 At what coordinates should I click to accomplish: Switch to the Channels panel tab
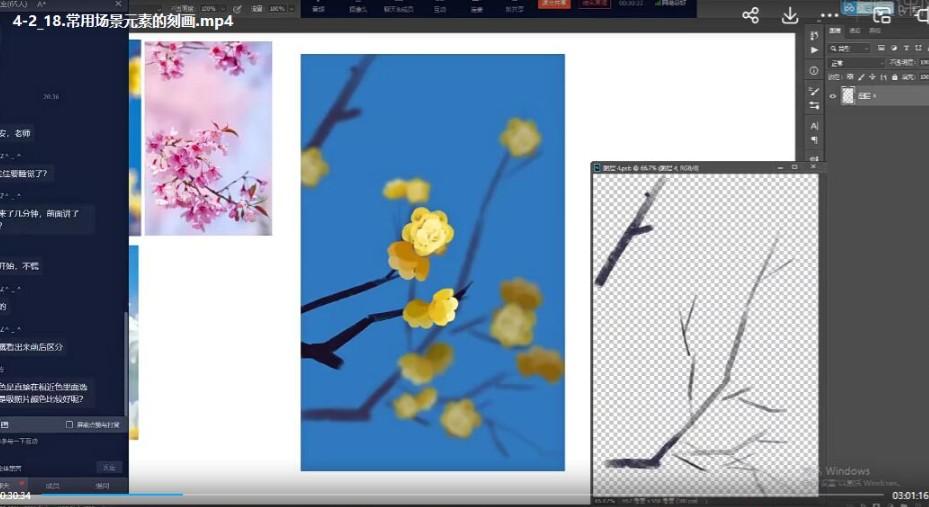click(x=855, y=31)
